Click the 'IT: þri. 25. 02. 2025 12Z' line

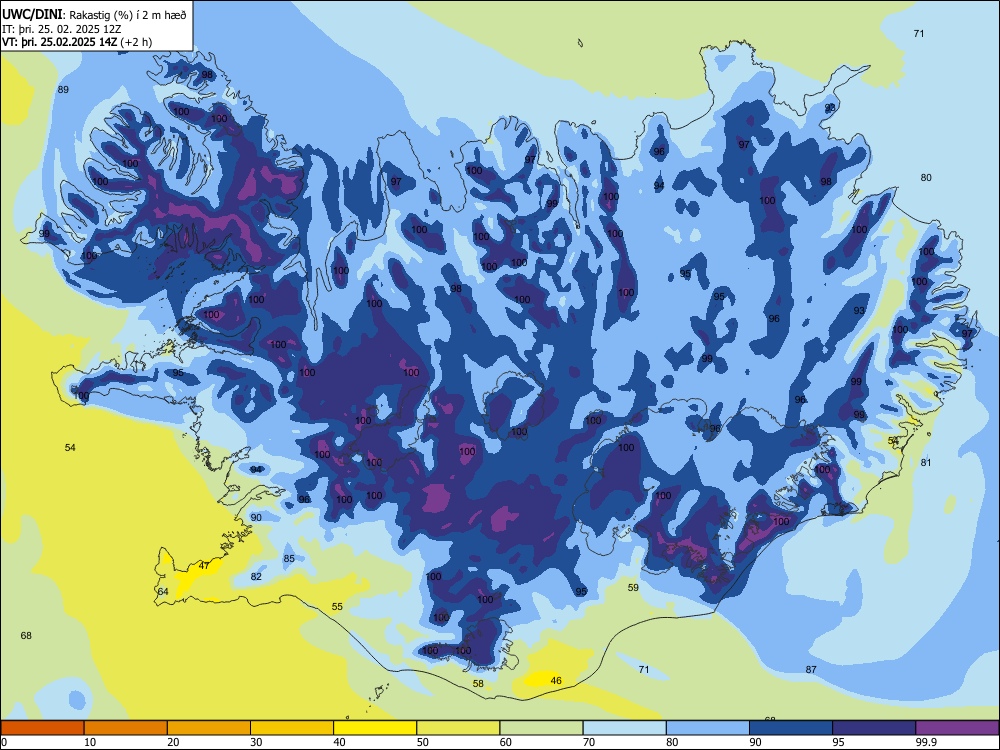pos(62,29)
